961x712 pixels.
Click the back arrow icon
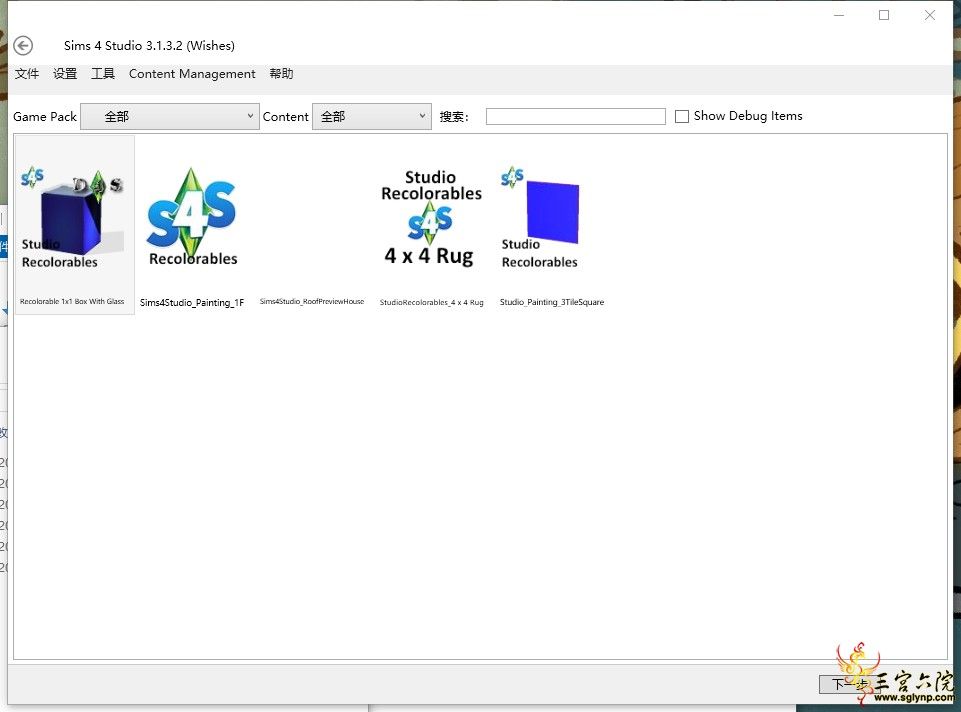tap(23, 45)
